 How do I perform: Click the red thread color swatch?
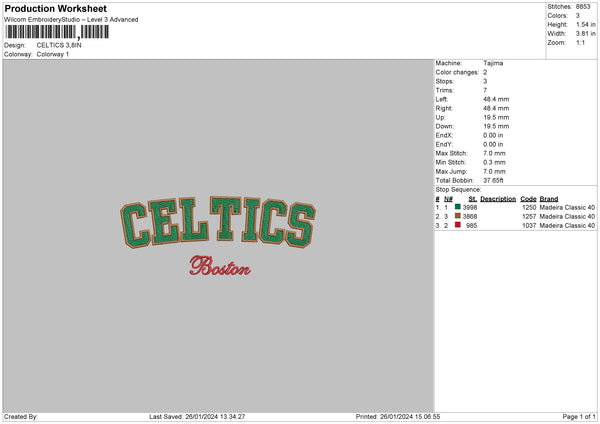[457, 225]
